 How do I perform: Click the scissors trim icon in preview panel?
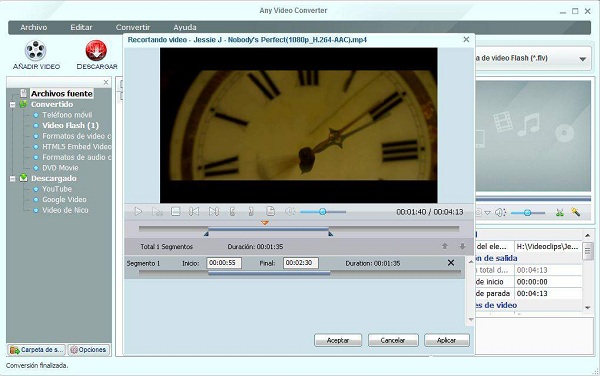coord(559,212)
